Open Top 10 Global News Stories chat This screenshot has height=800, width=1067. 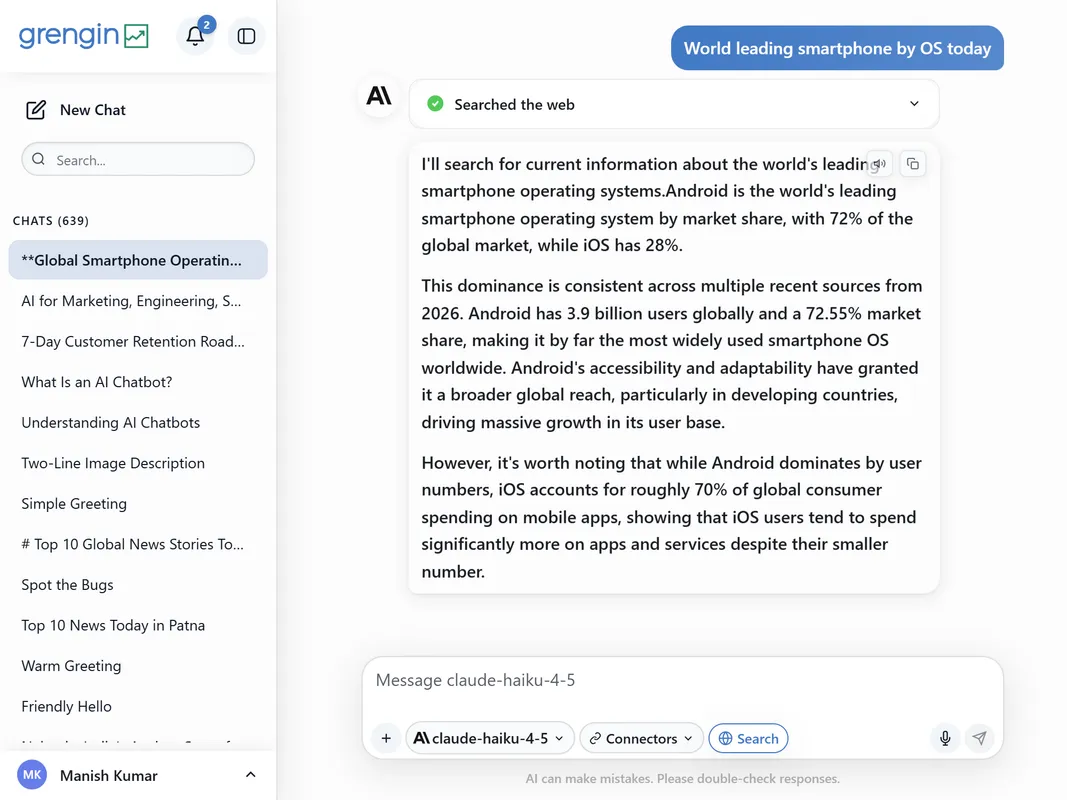(138, 544)
